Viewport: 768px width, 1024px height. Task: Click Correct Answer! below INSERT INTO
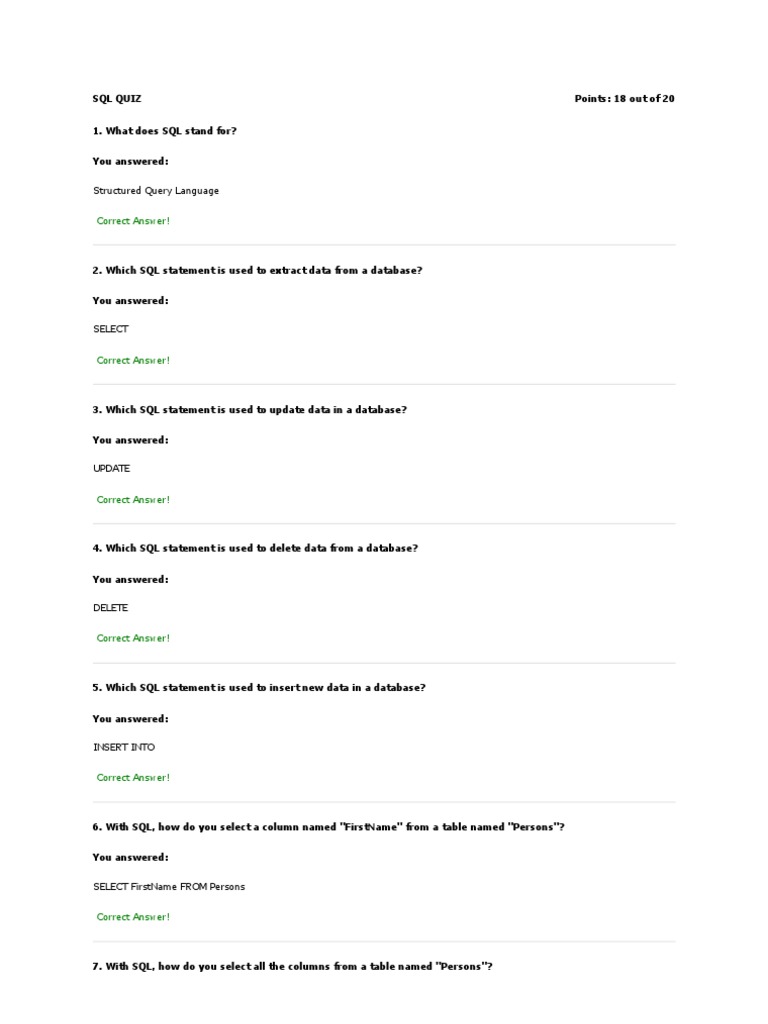(133, 777)
